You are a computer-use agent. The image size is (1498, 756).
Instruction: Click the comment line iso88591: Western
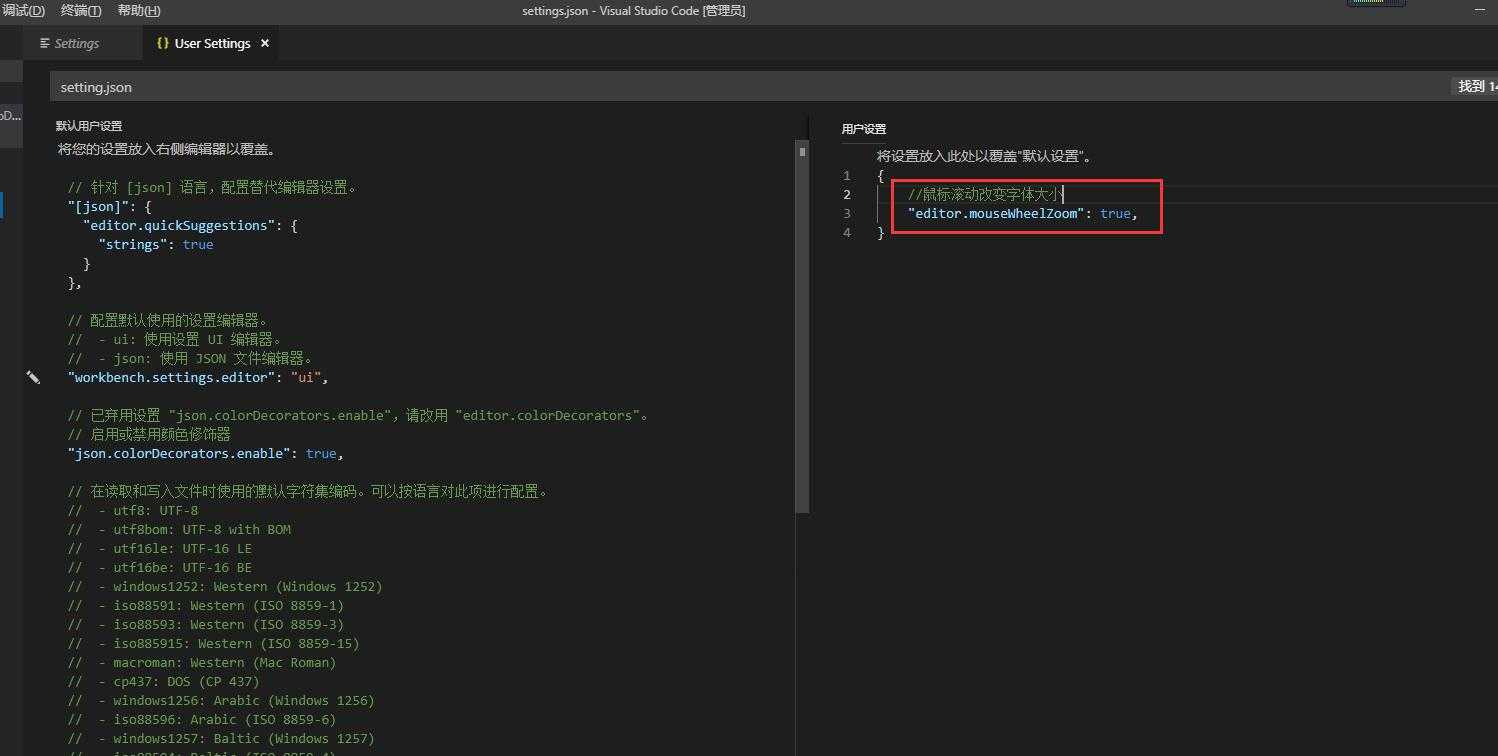point(206,605)
